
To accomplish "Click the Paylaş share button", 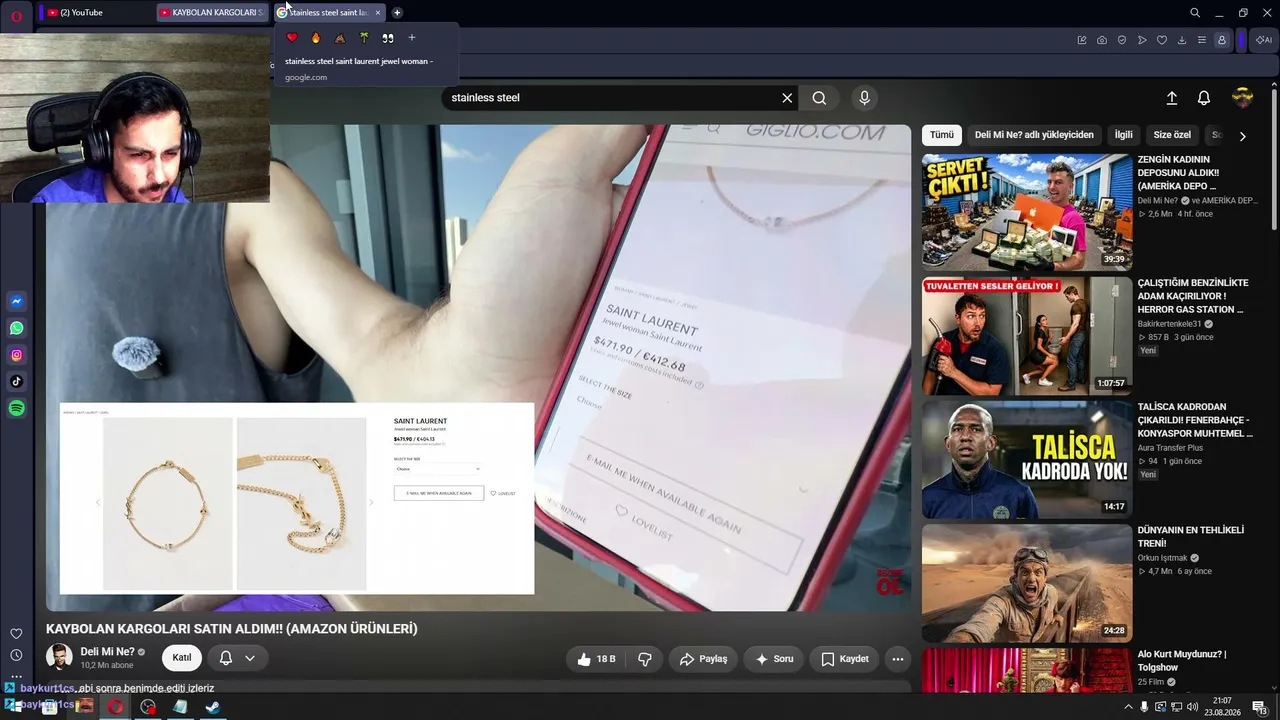I will click(x=703, y=659).
